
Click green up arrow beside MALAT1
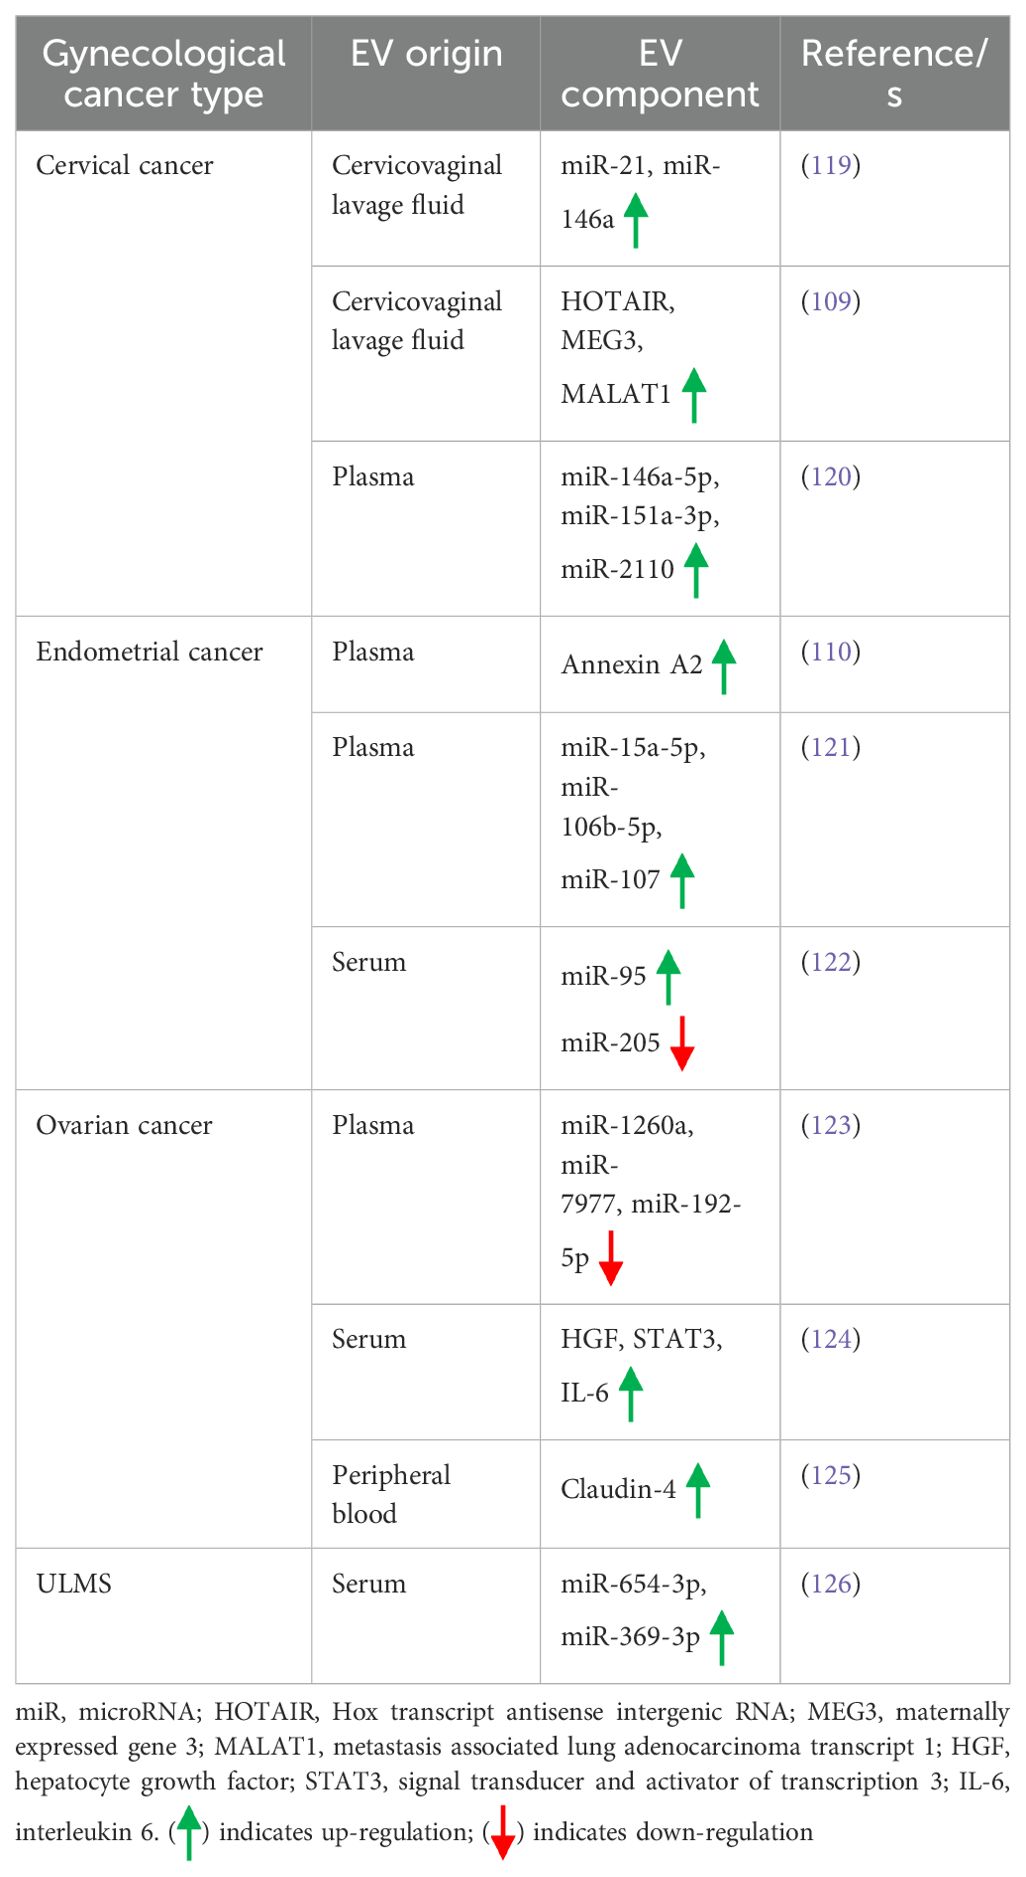[694, 395]
